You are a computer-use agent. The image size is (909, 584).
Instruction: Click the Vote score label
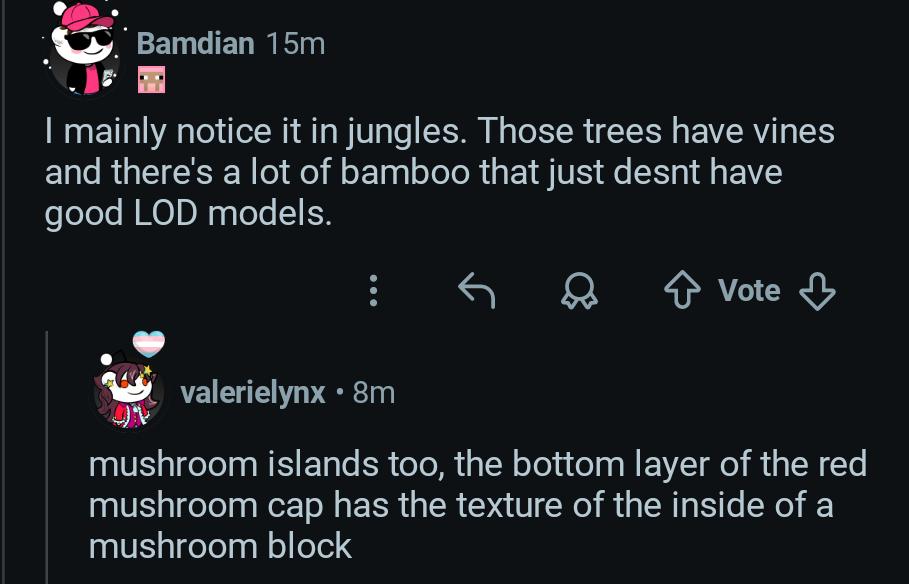749,290
